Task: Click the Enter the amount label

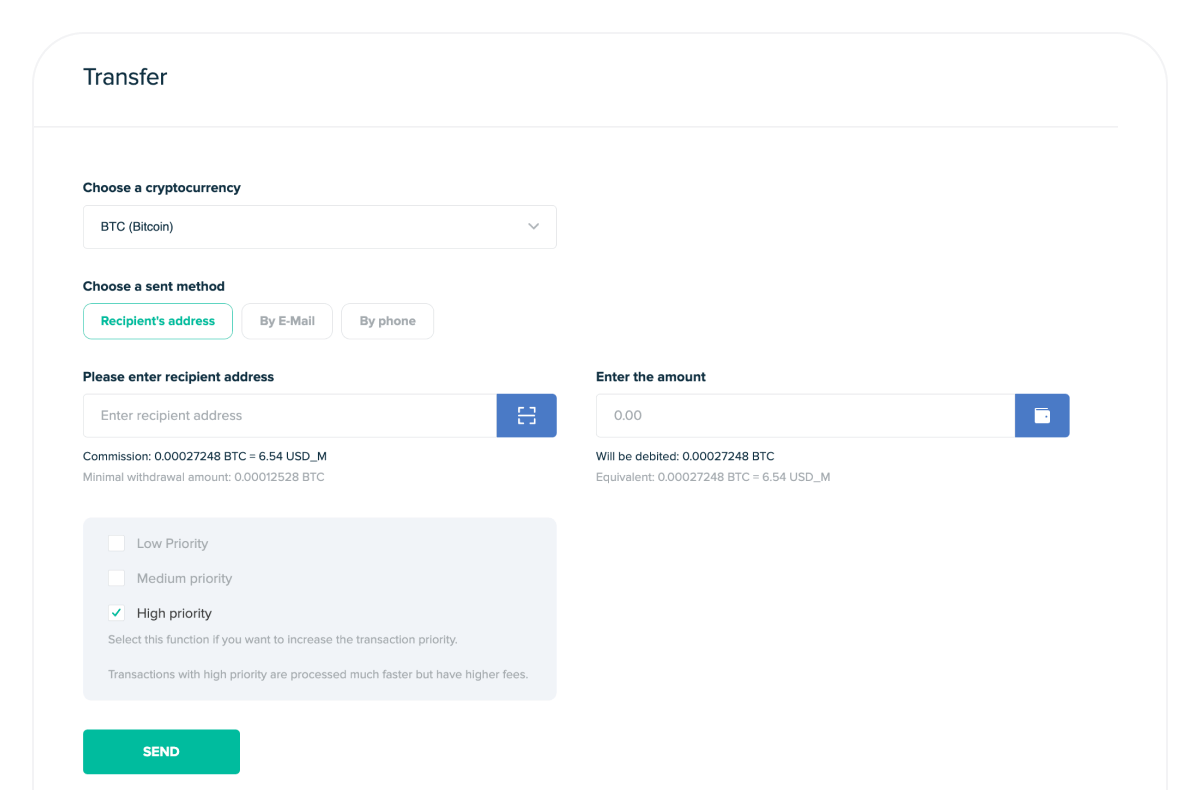Action: point(651,377)
